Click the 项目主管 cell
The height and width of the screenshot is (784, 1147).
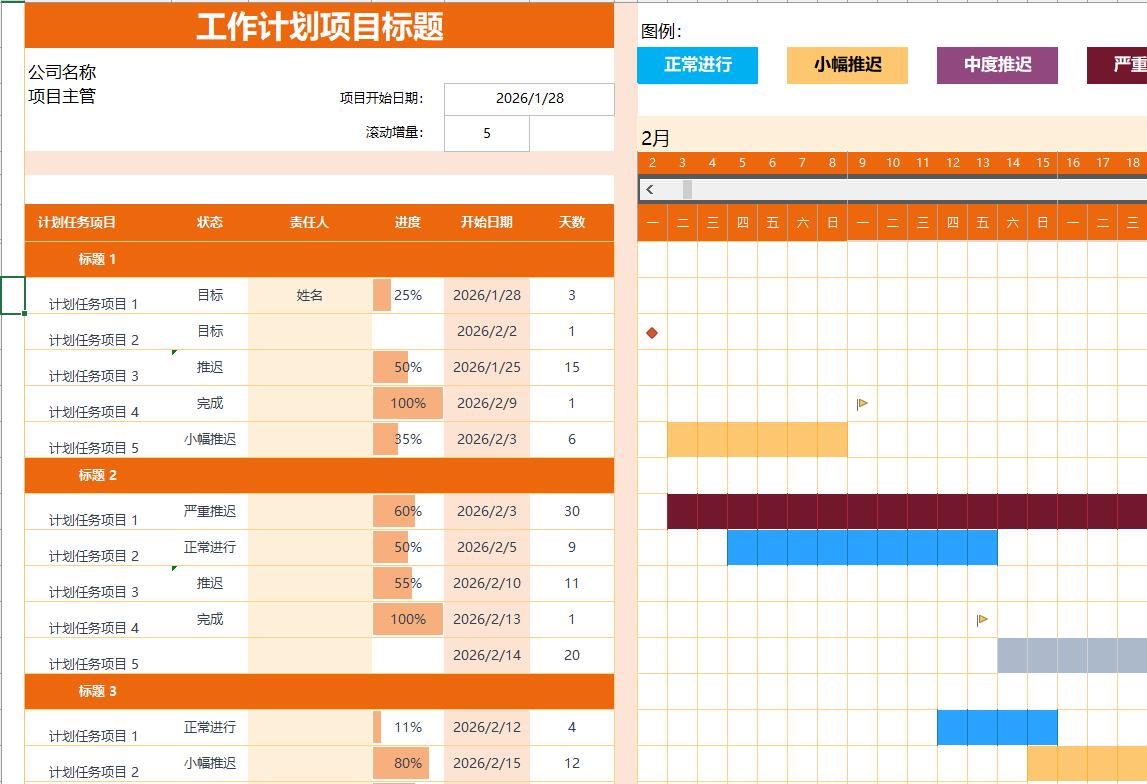pyautogui.click(x=62, y=97)
